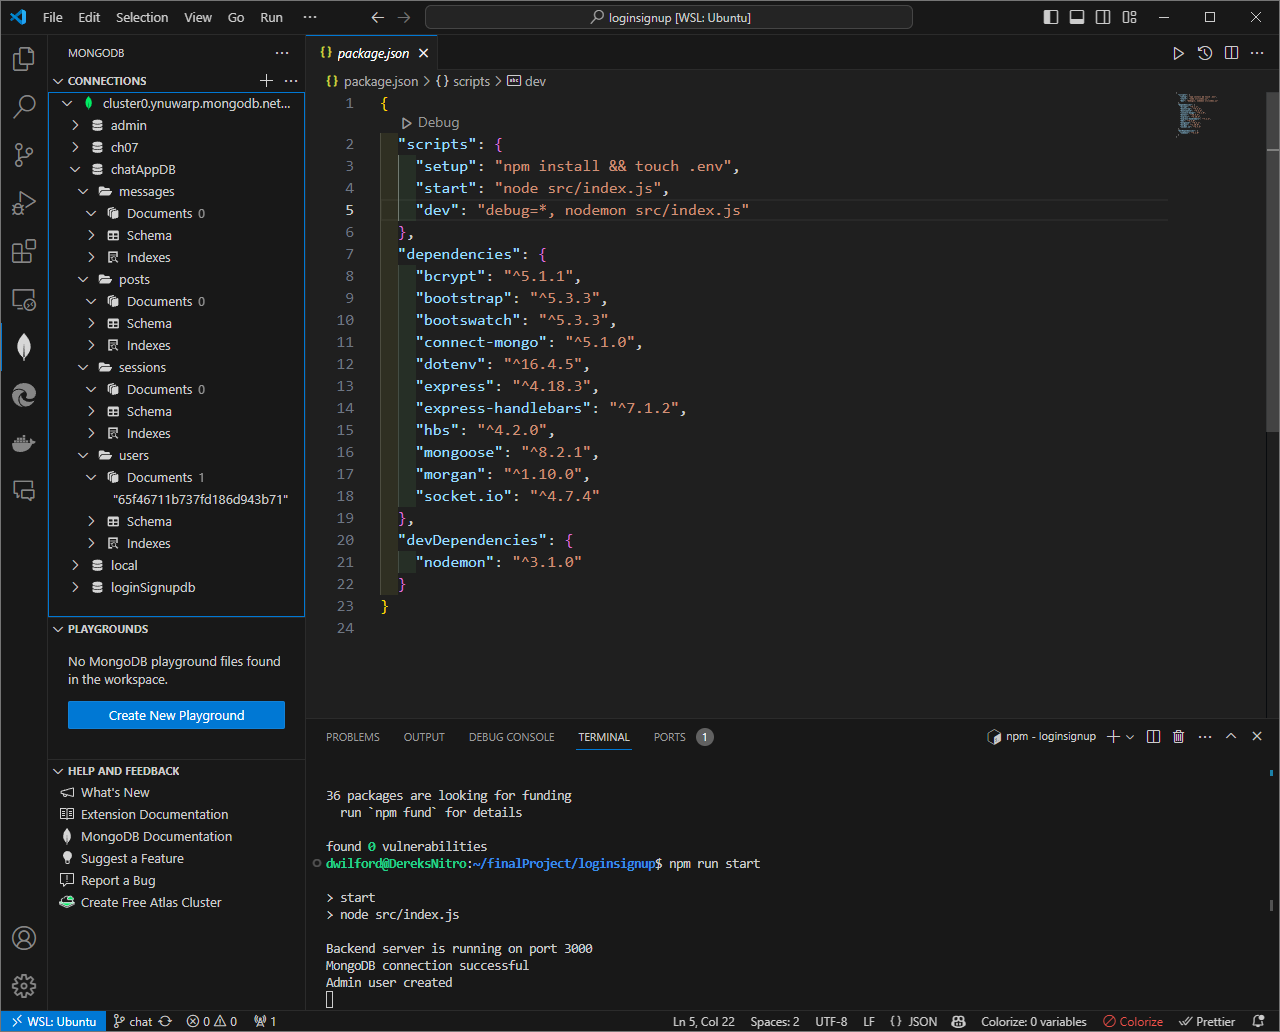The height and width of the screenshot is (1032, 1280).
Task: Open Source Control view
Action: coord(24,155)
